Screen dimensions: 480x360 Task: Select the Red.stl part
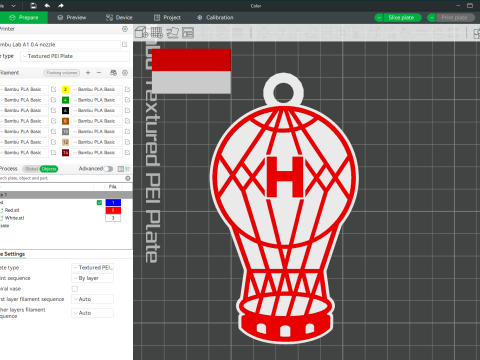pos(12,210)
